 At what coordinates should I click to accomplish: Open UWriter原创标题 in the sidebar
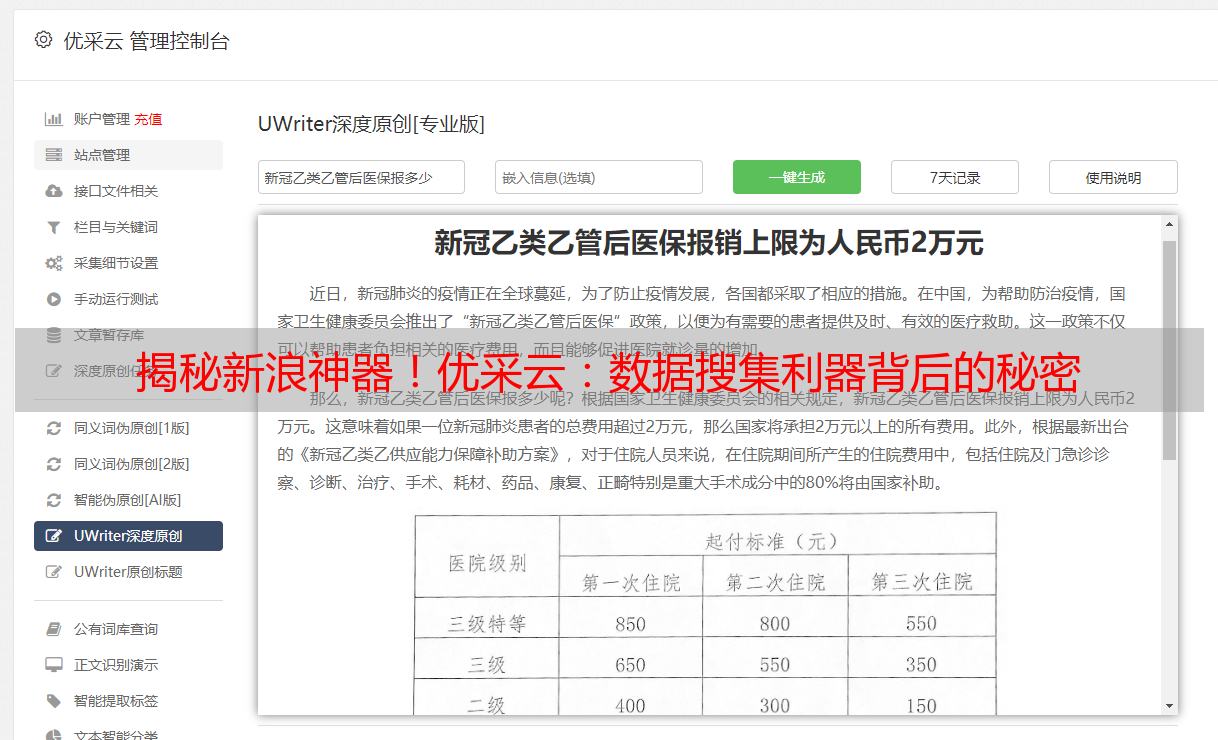pos(128,572)
